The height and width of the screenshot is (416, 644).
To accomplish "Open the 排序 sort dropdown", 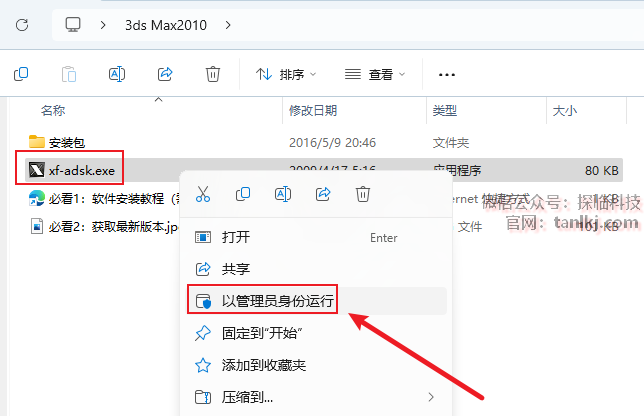I will click(x=286, y=74).
